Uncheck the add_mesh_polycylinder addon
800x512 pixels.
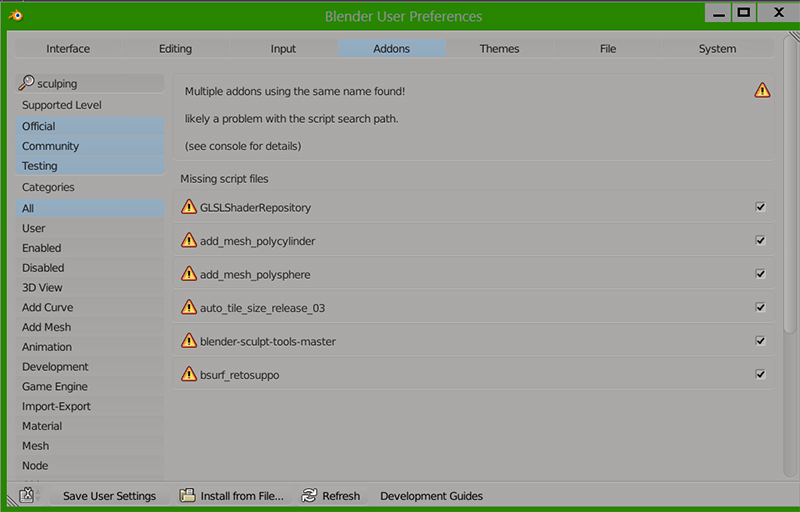click(760, 240)
